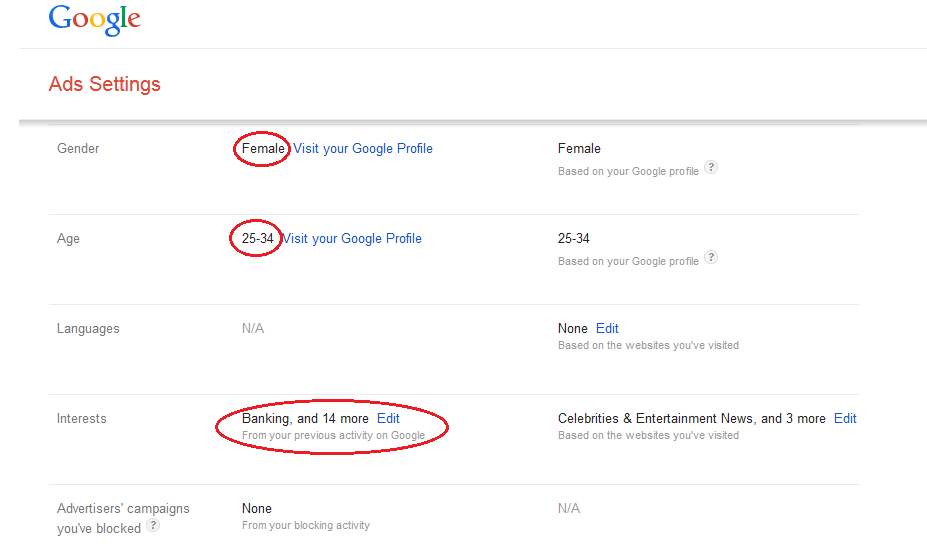Image resolution: width=927 pixels, height=559 pixels.
Task: Edit the Languages setting
Action: click(607, 328)
